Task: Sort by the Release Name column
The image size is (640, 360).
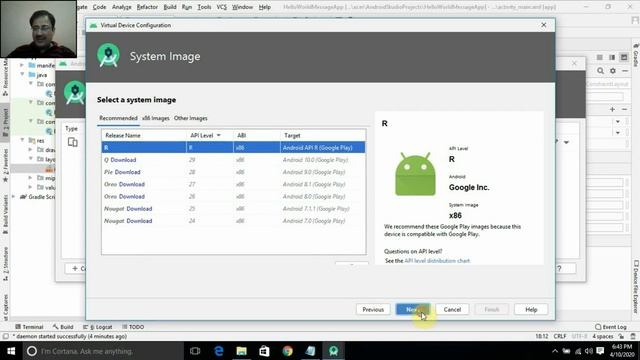Action: (x=144, y=136)
